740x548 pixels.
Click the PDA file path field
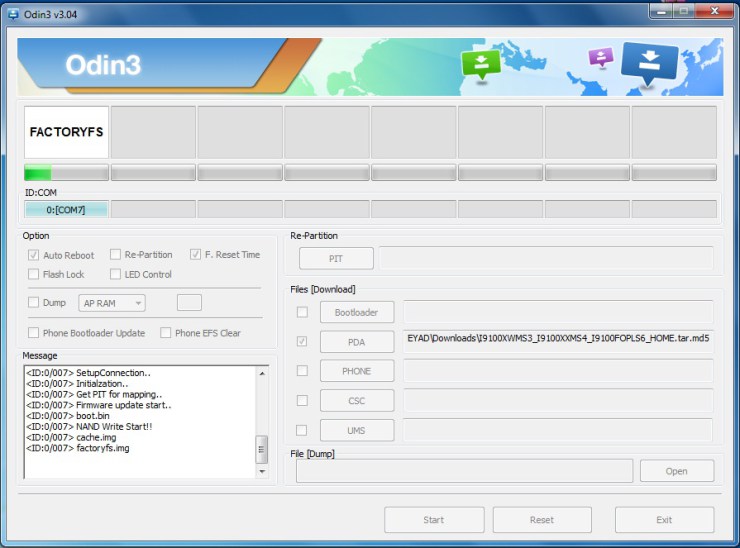click(557, 340)
